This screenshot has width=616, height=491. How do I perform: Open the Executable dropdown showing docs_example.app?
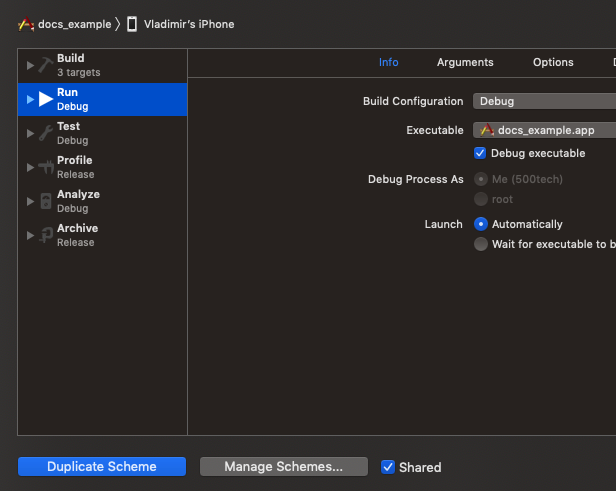tap(544, 130)
